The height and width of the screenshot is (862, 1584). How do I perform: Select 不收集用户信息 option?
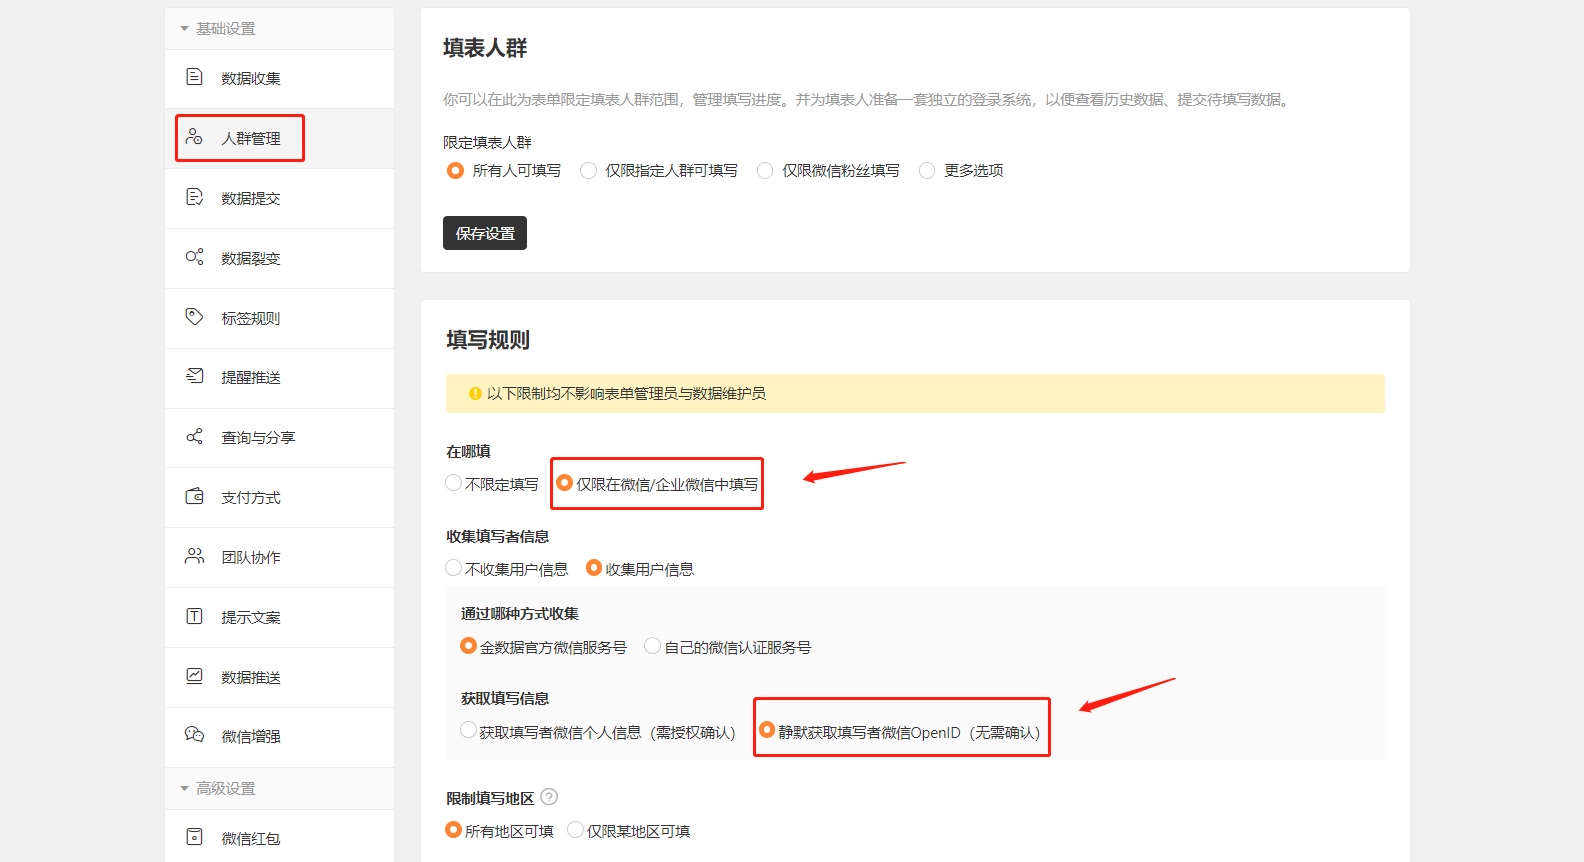[454, 568]
